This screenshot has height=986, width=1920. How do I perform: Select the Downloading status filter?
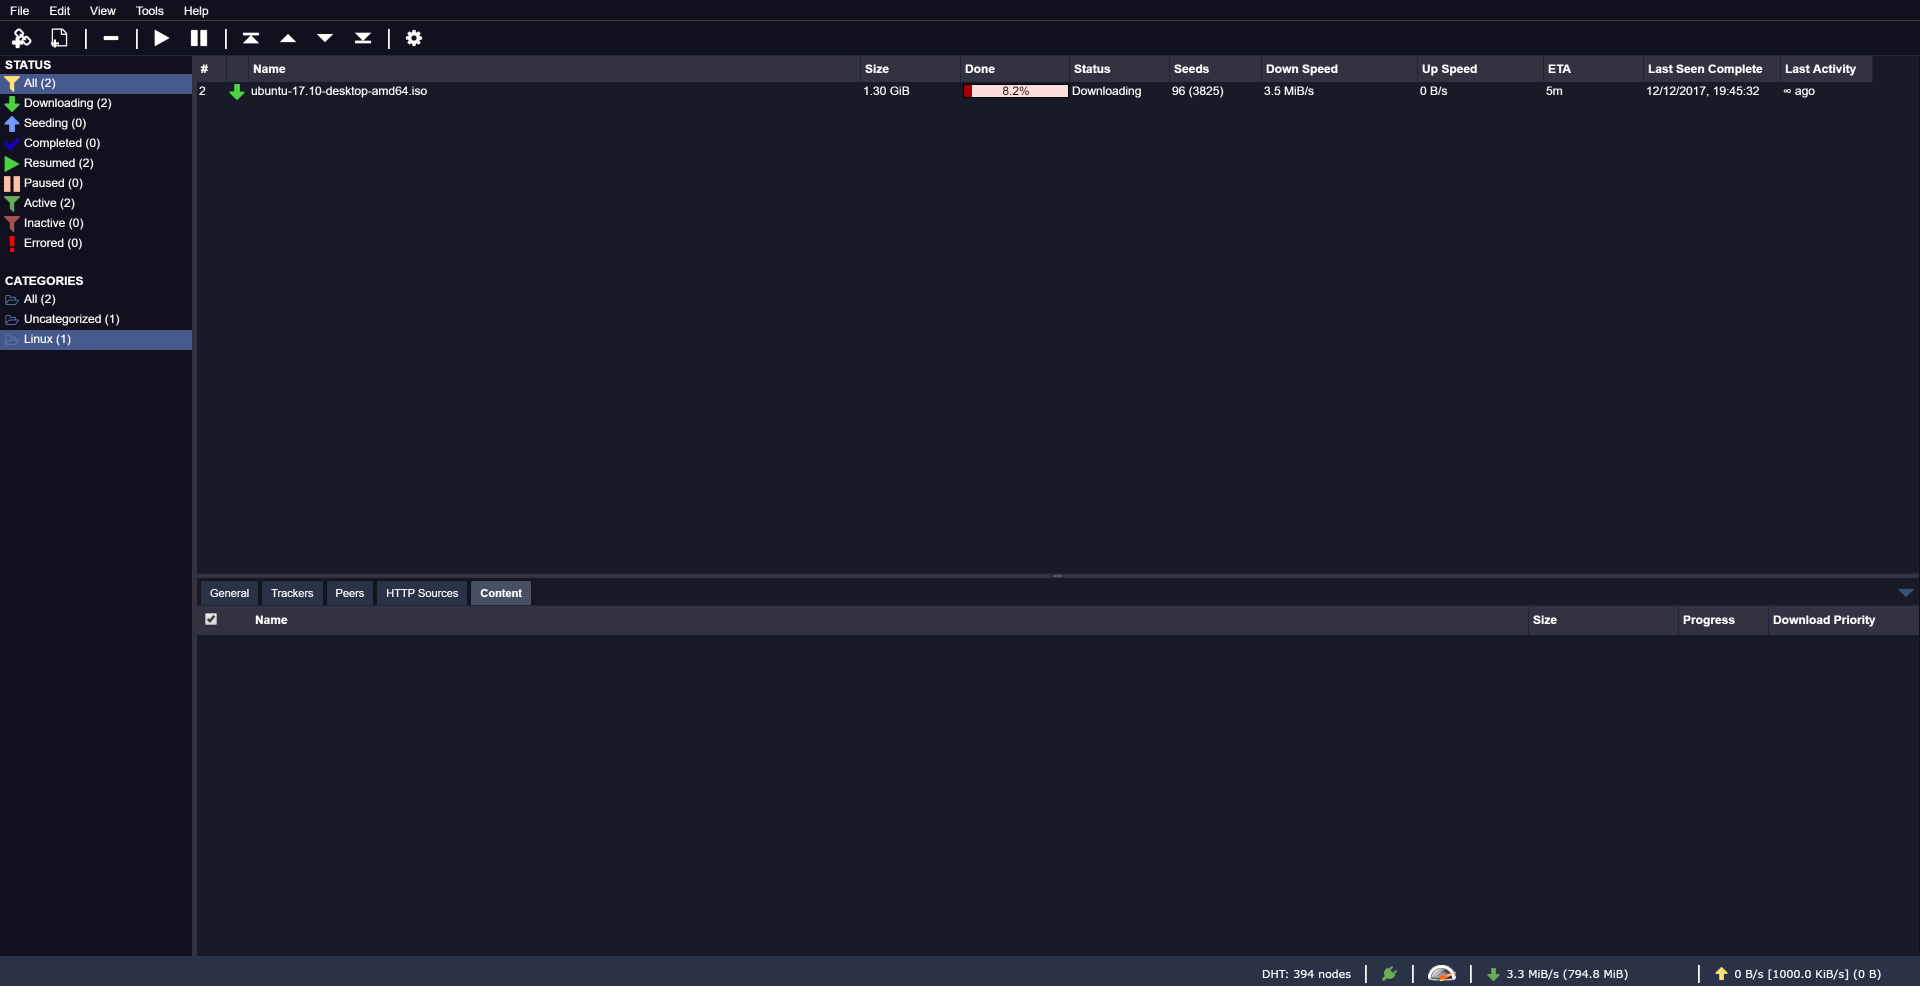point(66,103)
